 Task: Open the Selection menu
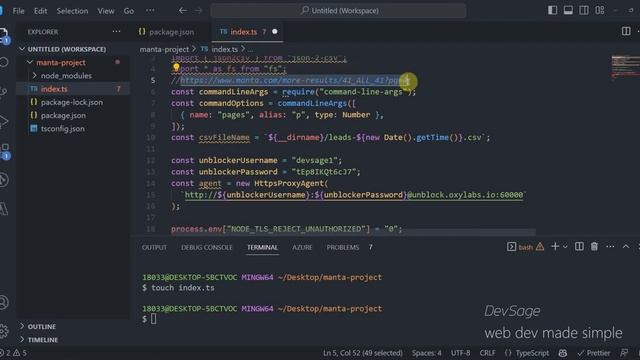pos(72,11)
